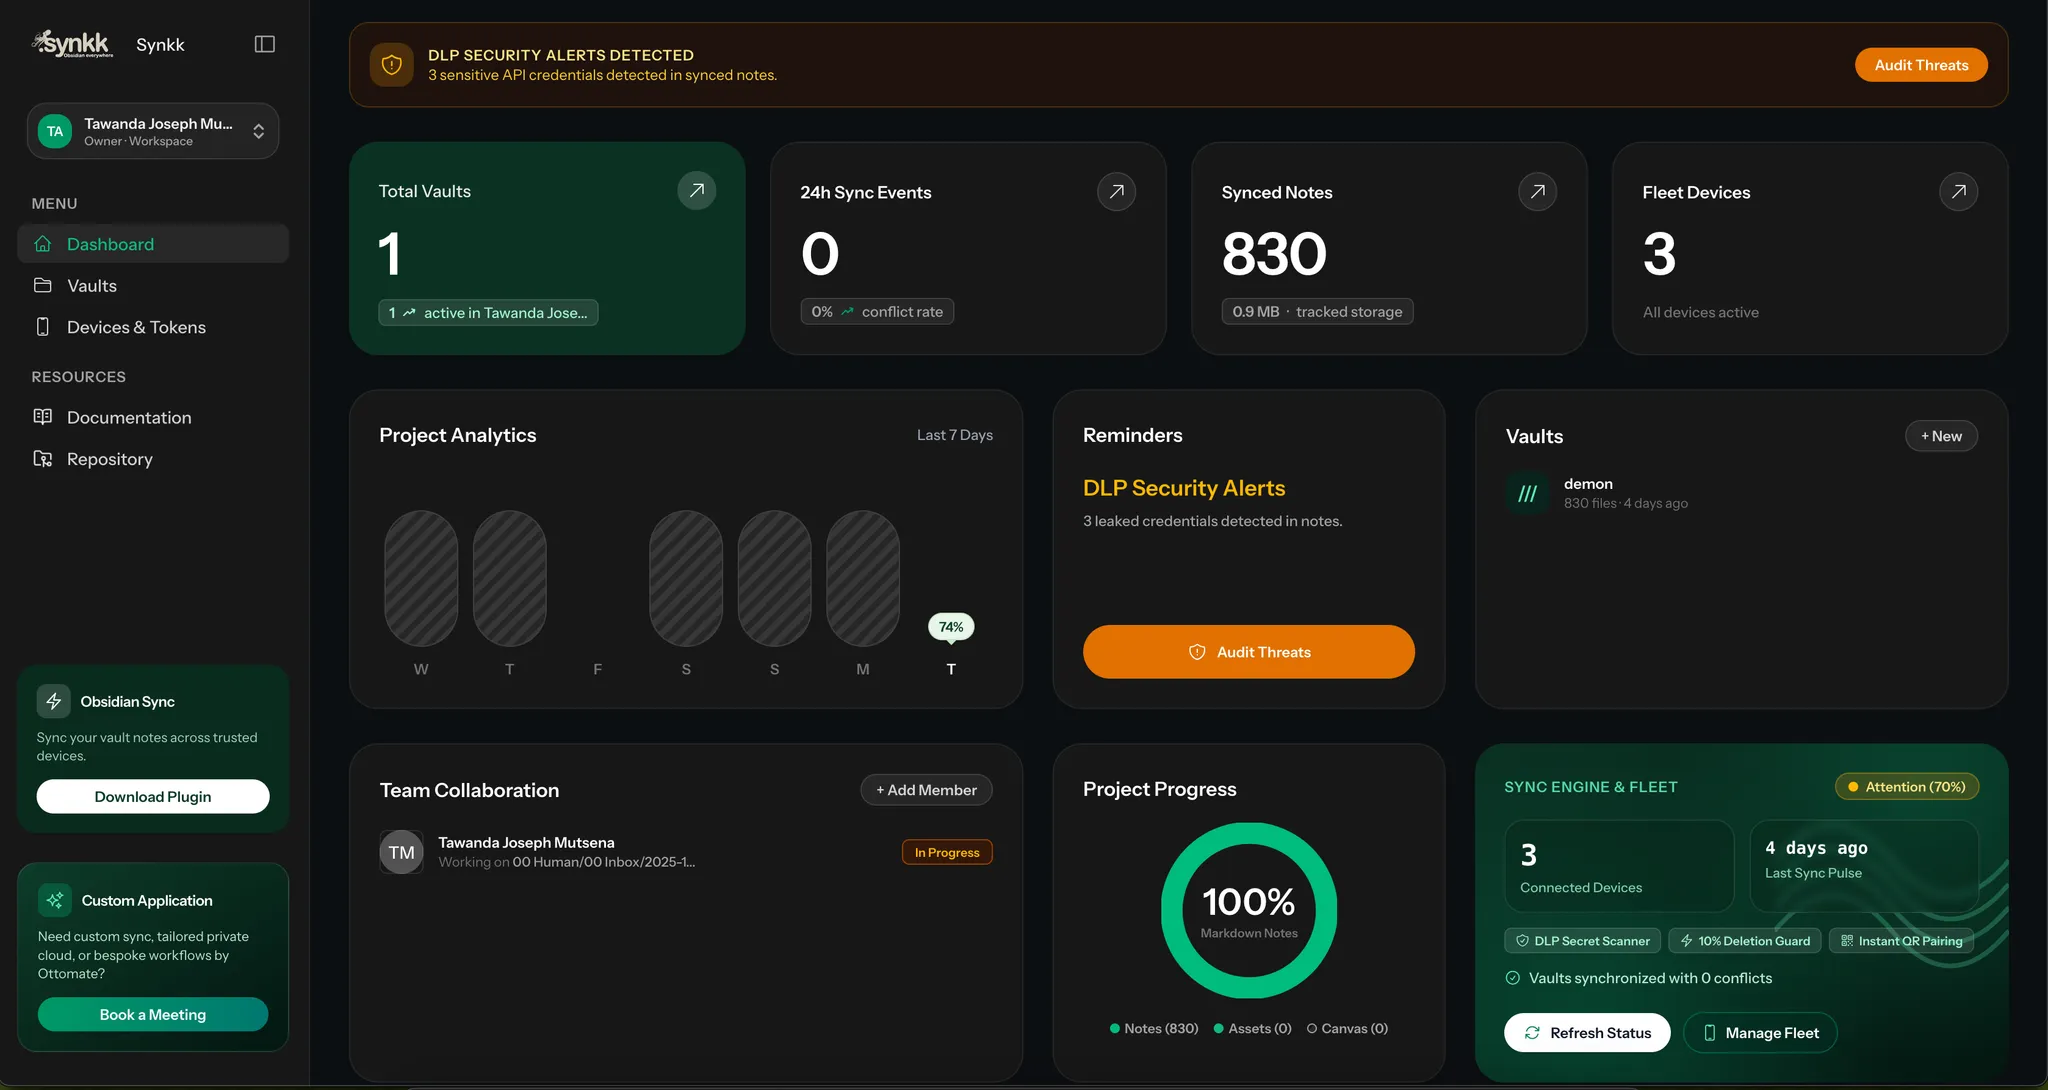The width and height of the screenshot is (2048, 1090).
Task: Click the 100% Markdown Notes progress ring
Action: [x=1249, y=910]
